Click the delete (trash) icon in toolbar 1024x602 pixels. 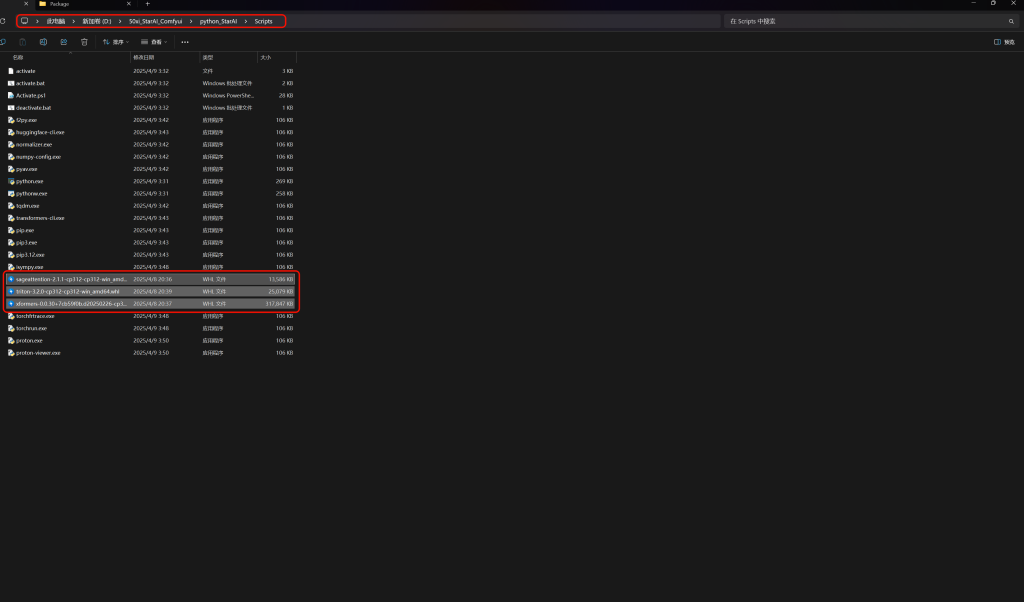pos(84,42)
